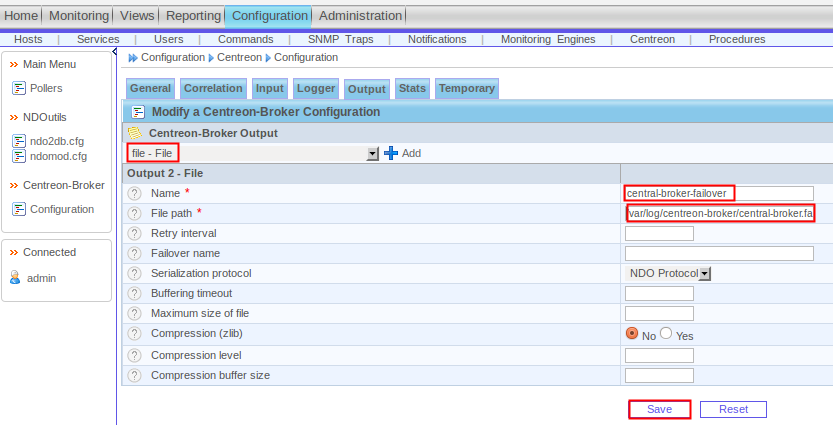Go to the Users submenu
Viewport: 833px width, 425px height.
point(168,39)
